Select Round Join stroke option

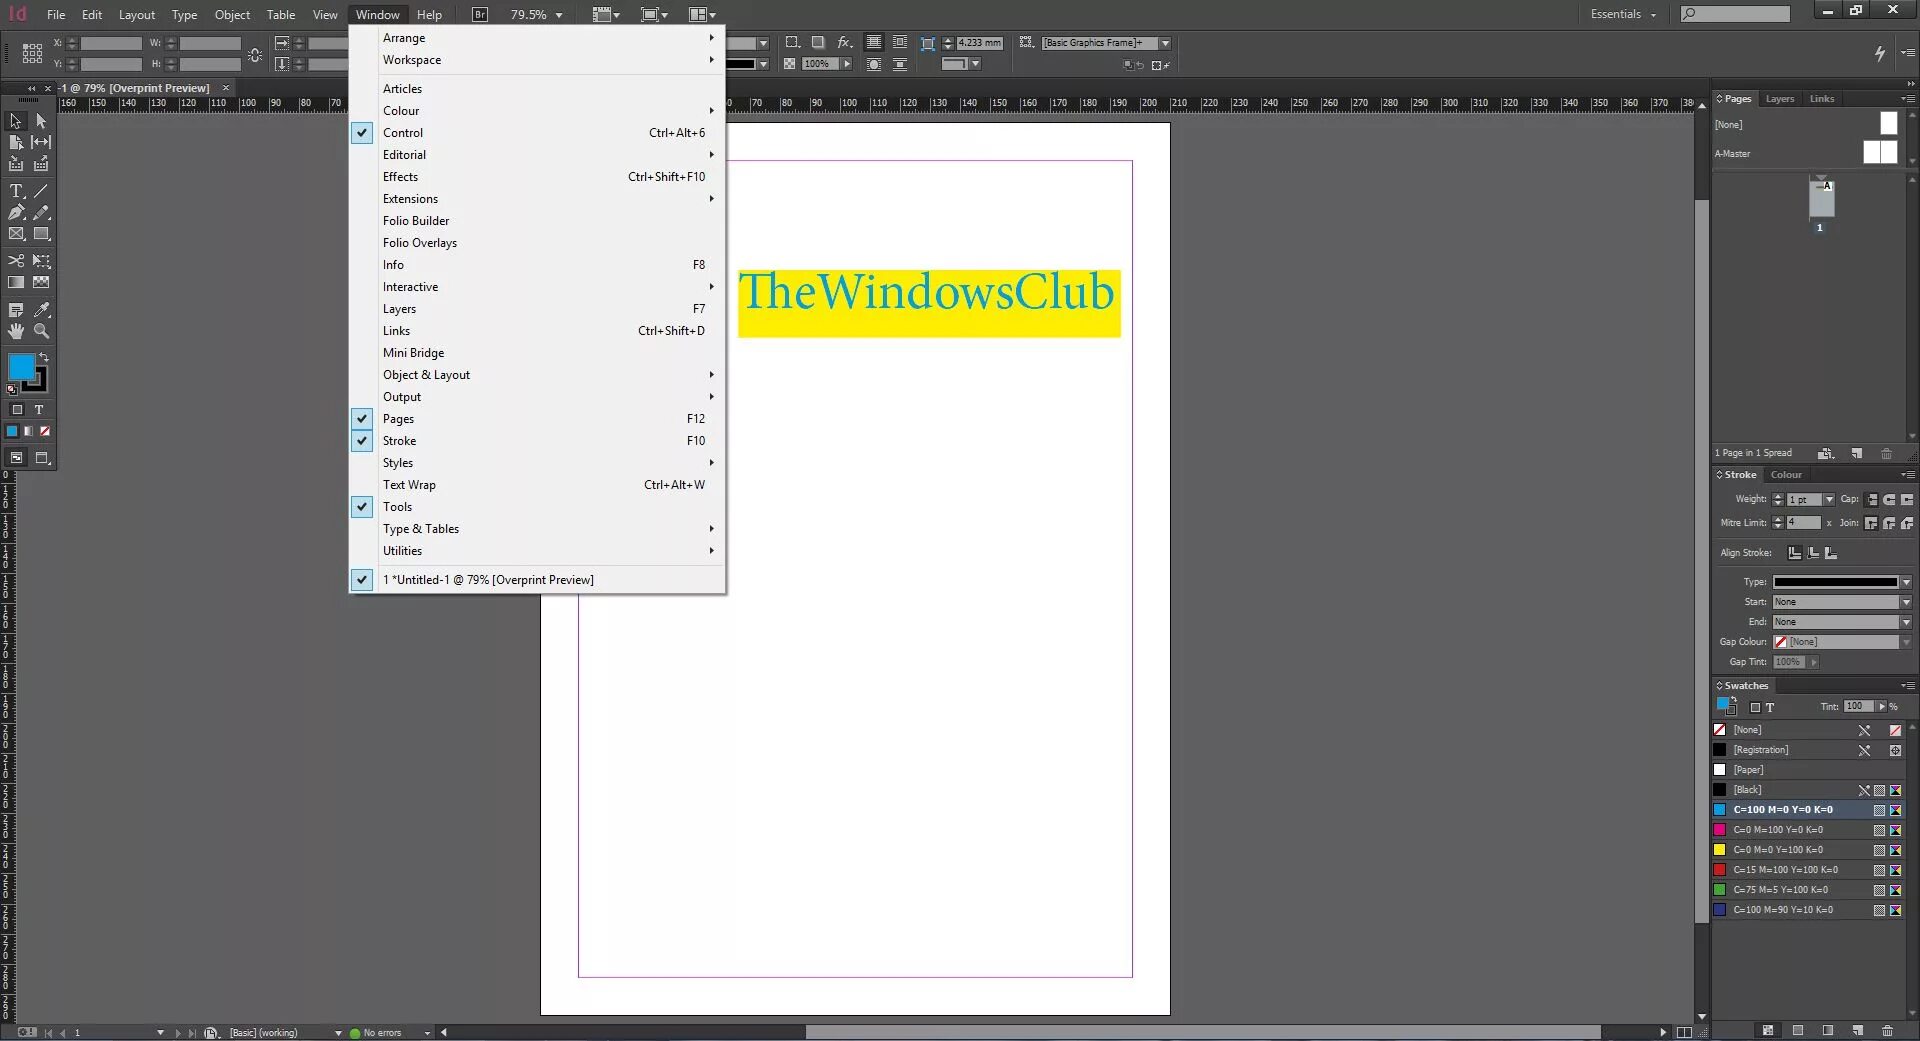click(1889, 523)
